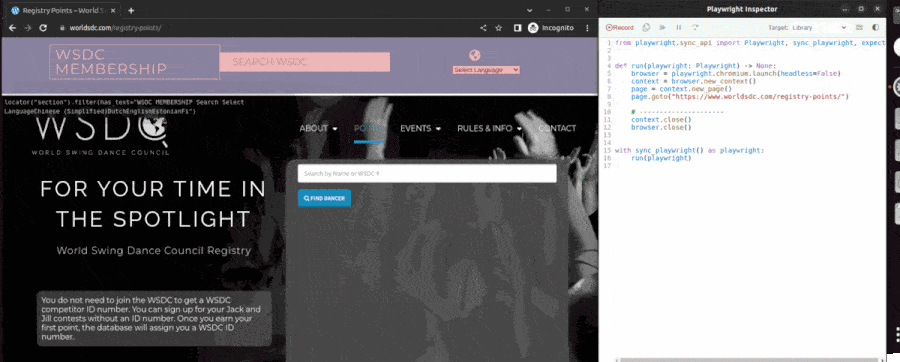Go forward in the browser
Screen dimensions: 900x362
[x=28, y=28]
